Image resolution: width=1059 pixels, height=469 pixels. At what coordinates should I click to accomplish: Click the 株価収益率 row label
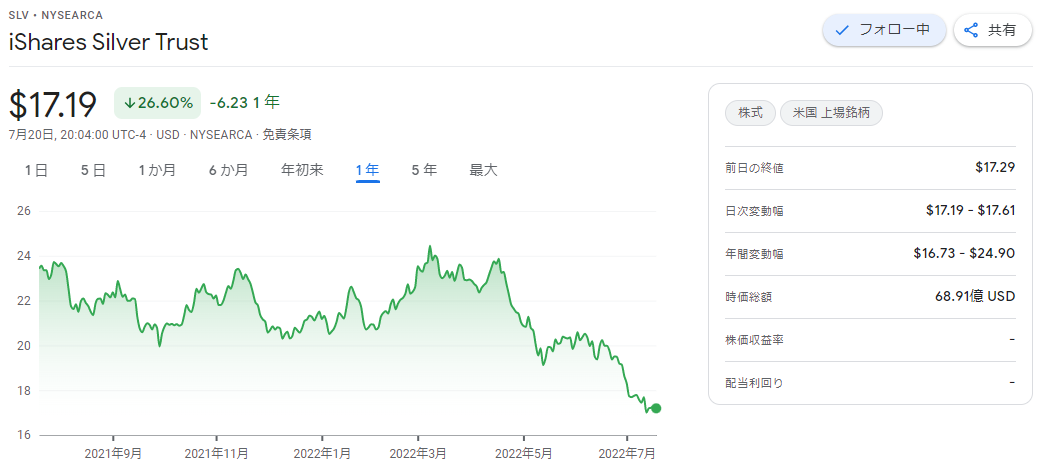pos(754,340)
